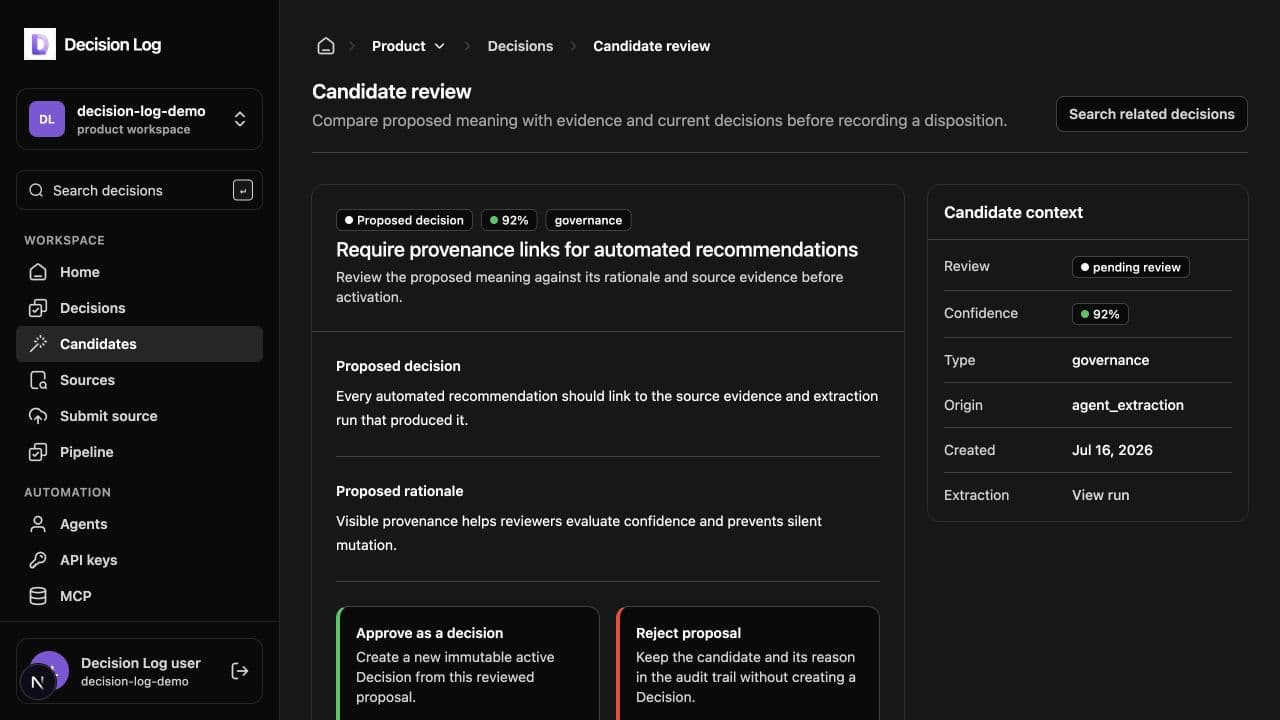This screenshot has width=1280, height=720.
Task: Click the governance tag badge
Action: click(x=588, y=220)
